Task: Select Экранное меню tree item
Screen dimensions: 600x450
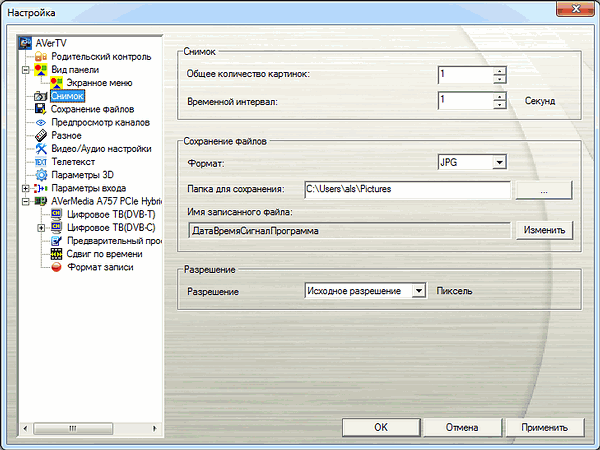Action: pos(99,83)
